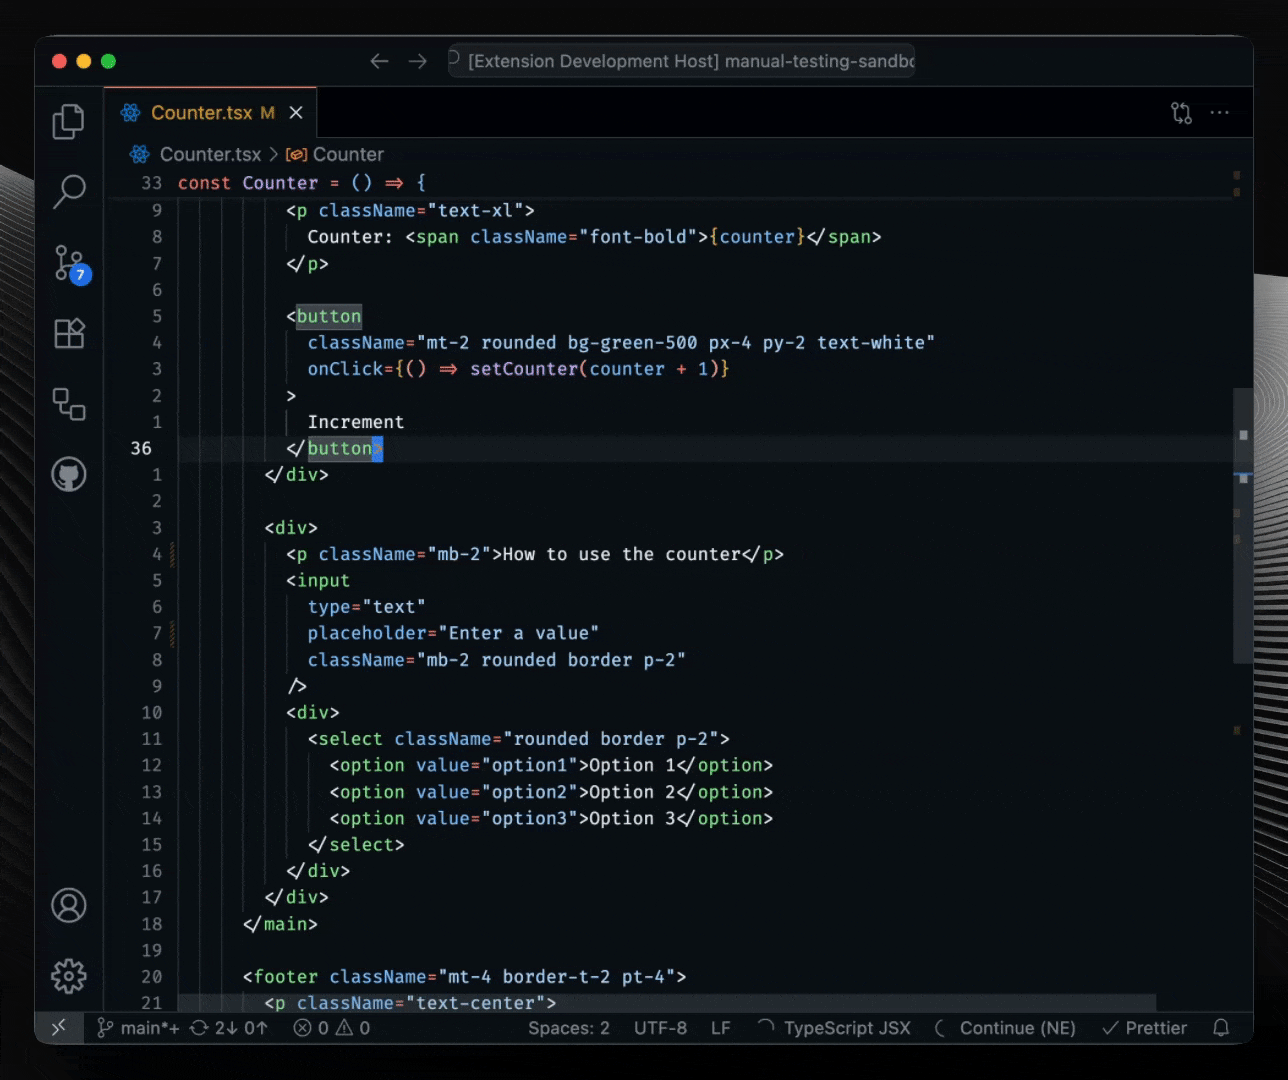Open the main* git branch picker
The image size is (1288, 1080).
pyautogui.click(x=138, y=1028)
